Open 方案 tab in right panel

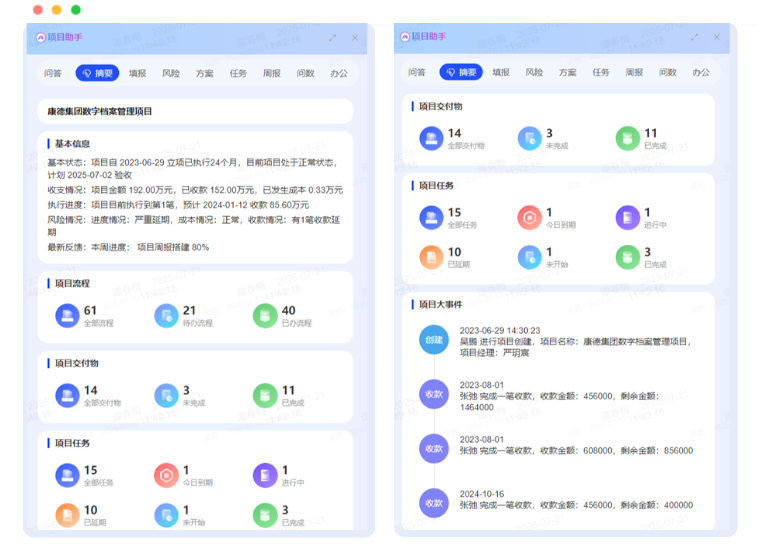pyautogui.click(x=568, y=73)
